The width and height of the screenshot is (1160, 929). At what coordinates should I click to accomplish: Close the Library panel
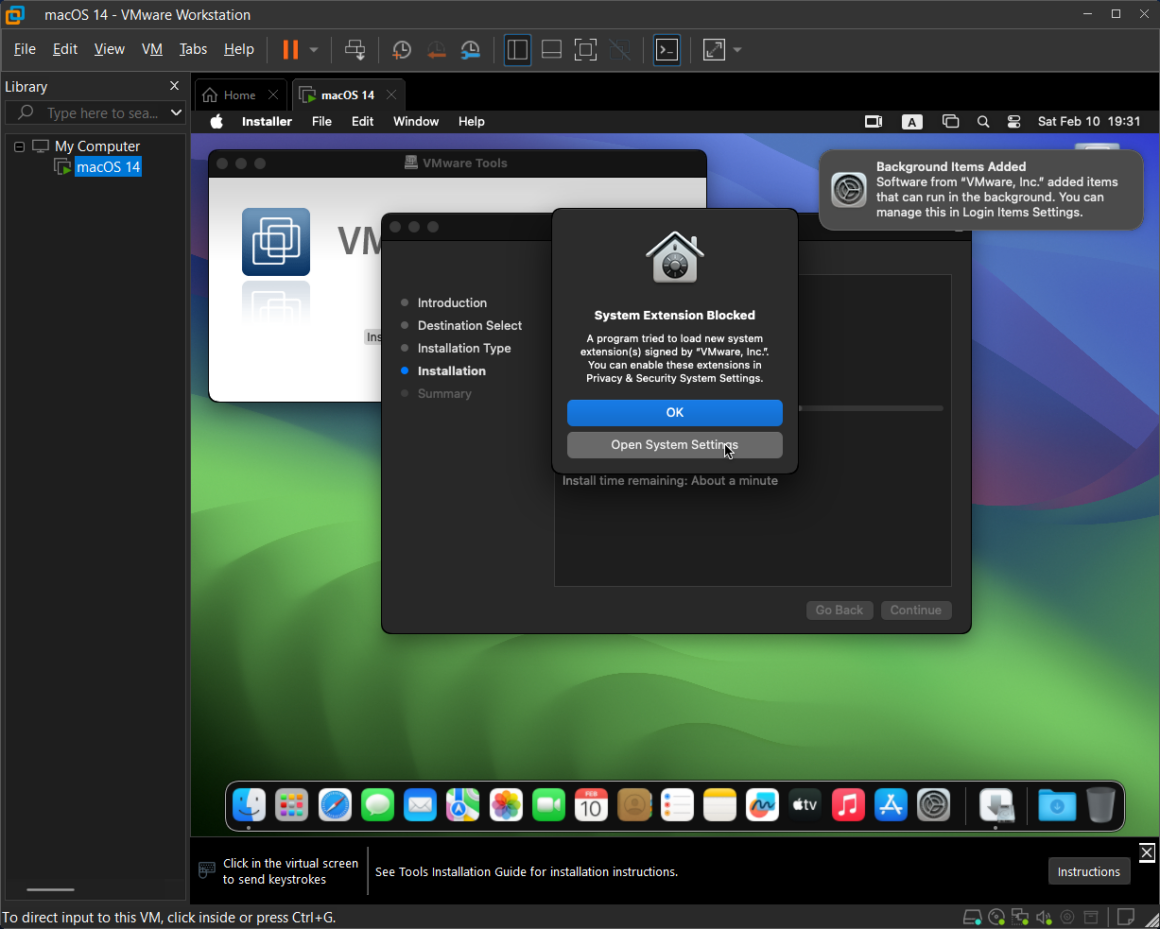(175, 86)
